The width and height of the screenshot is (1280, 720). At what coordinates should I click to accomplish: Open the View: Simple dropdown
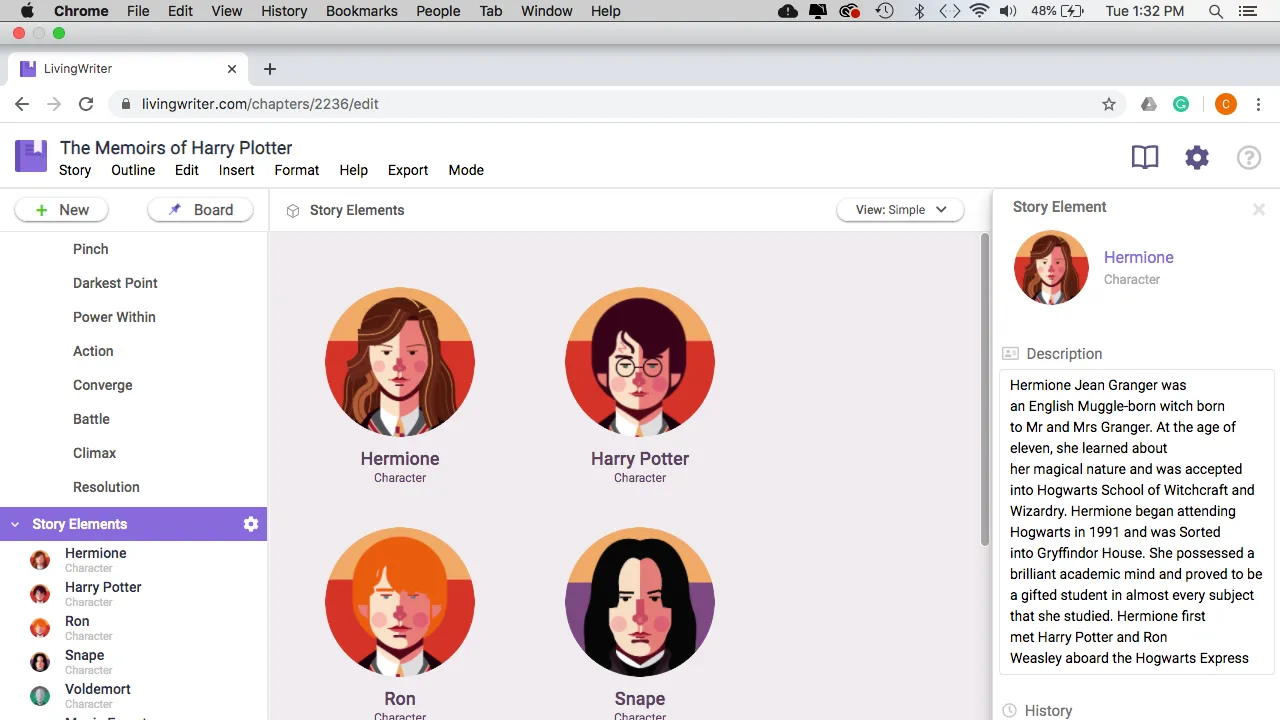click(x=900, y=210)
